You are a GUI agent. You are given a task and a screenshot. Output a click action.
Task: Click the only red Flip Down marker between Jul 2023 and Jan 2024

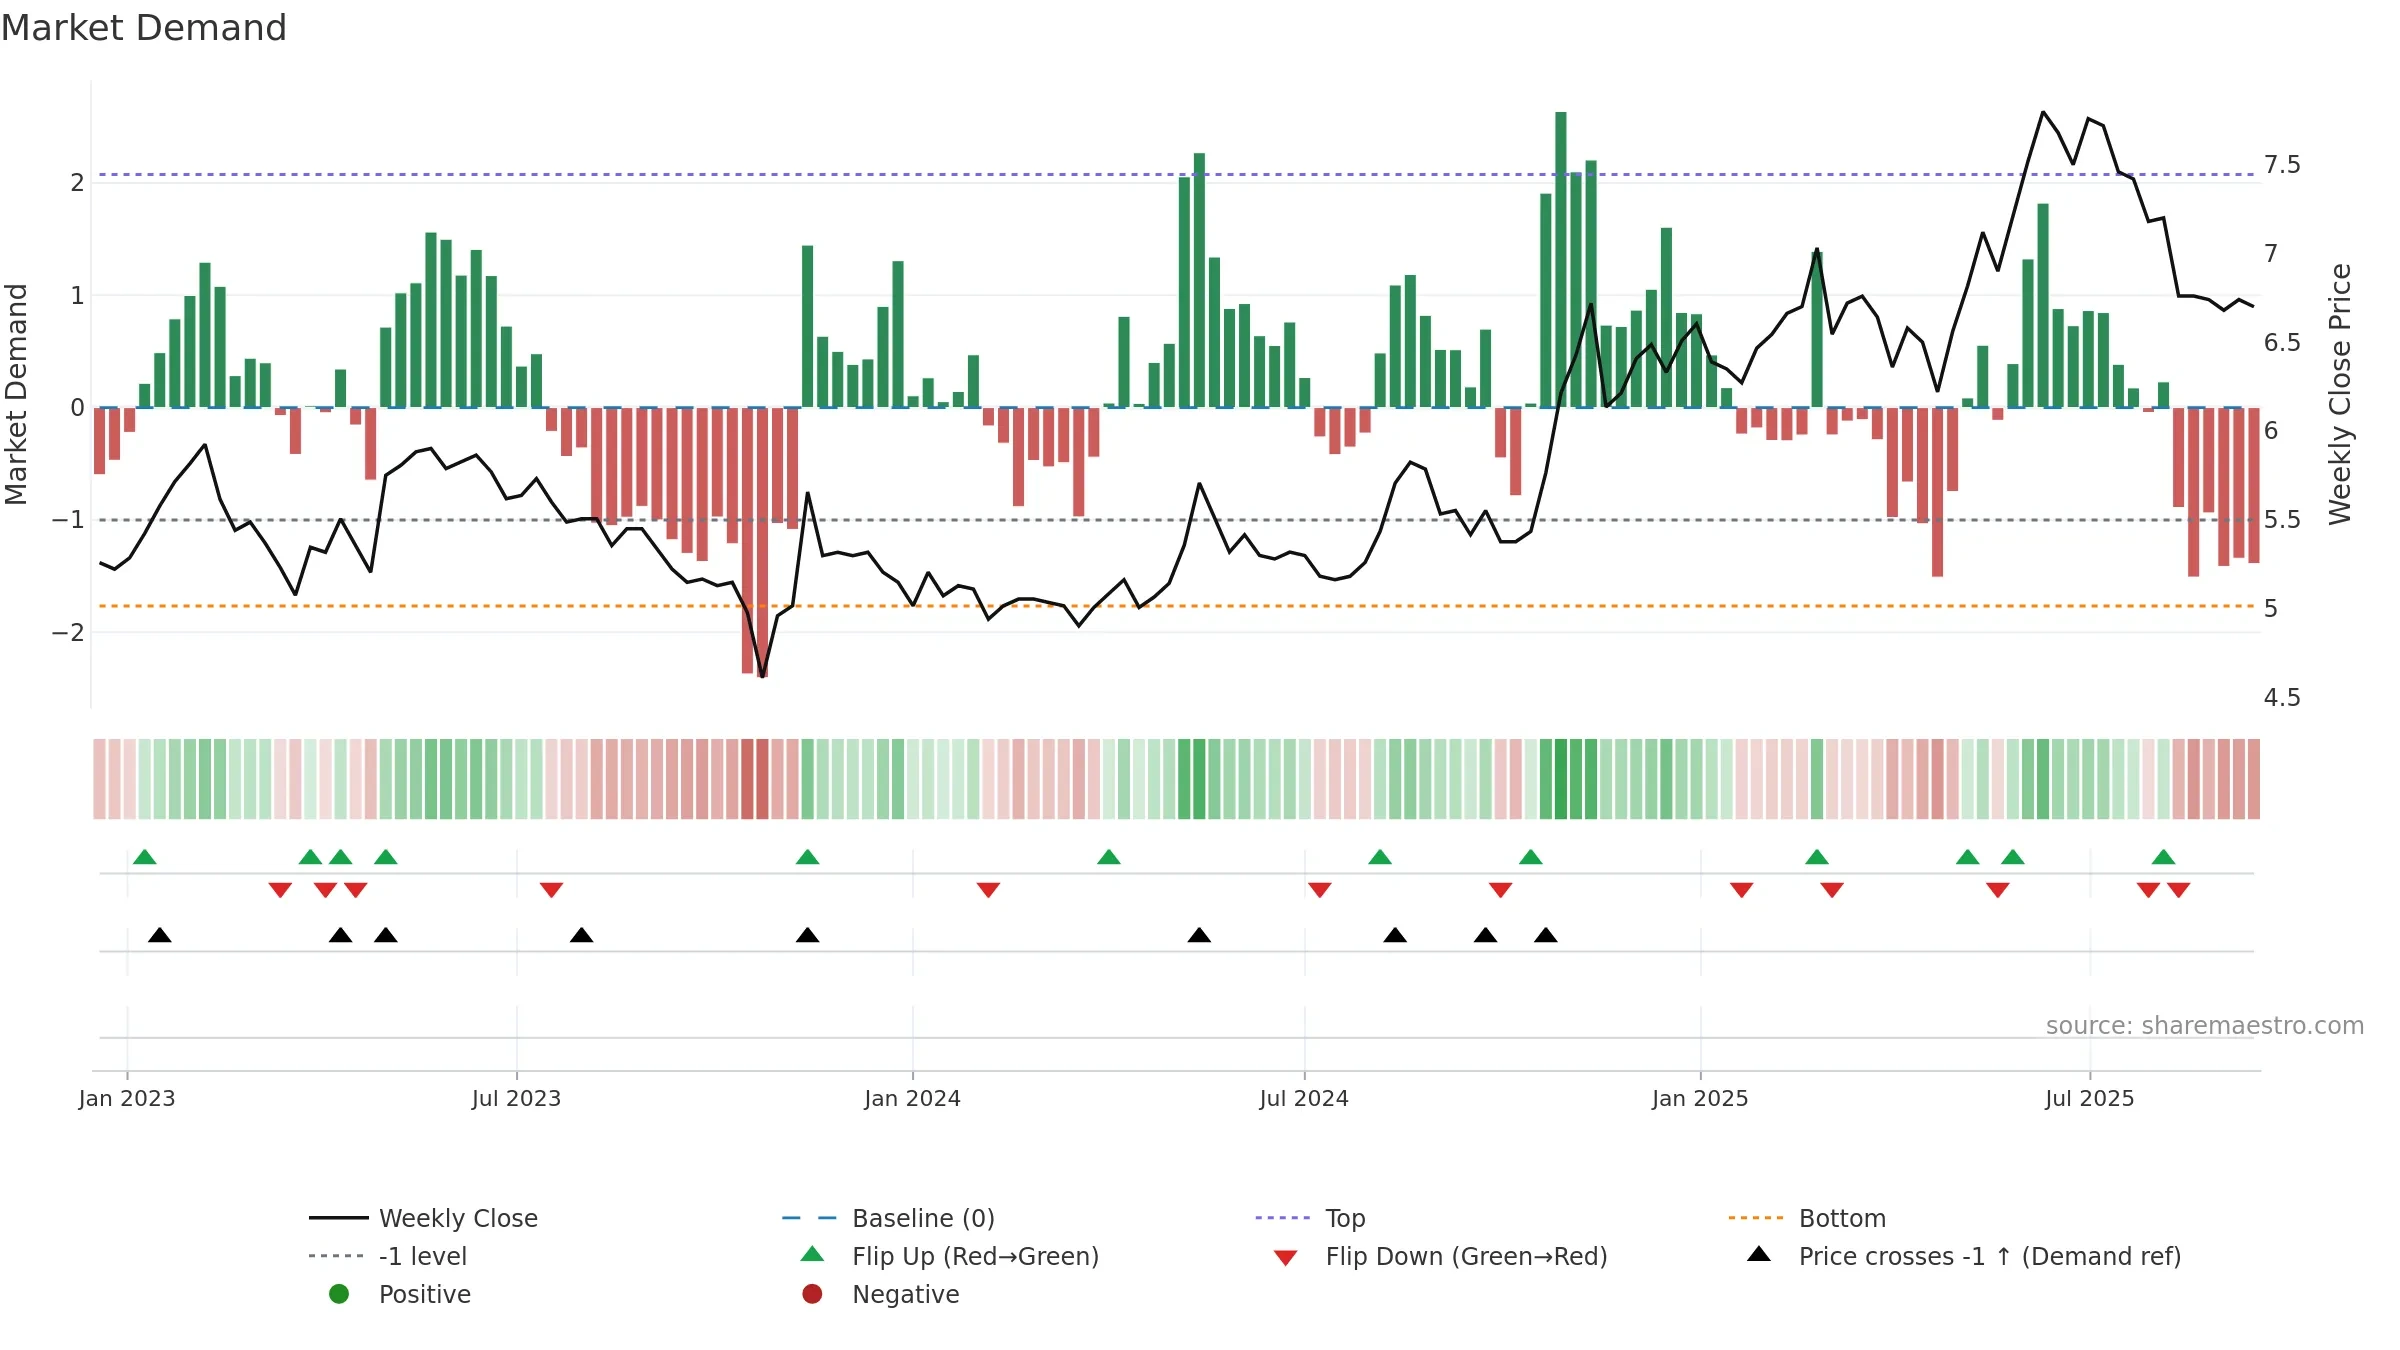(x=551, y=890)
